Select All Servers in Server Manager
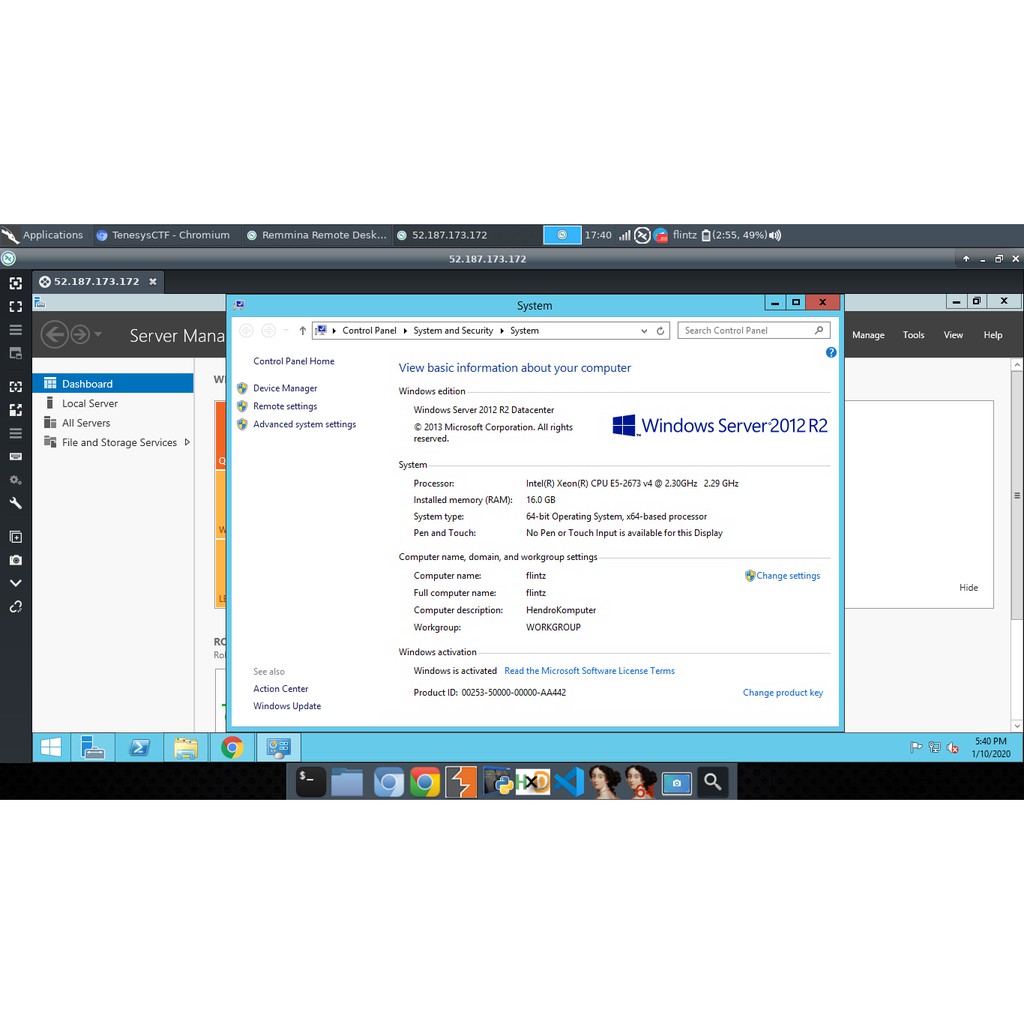The width and height of the screenshot is (1024, 1024). (86, 423)
